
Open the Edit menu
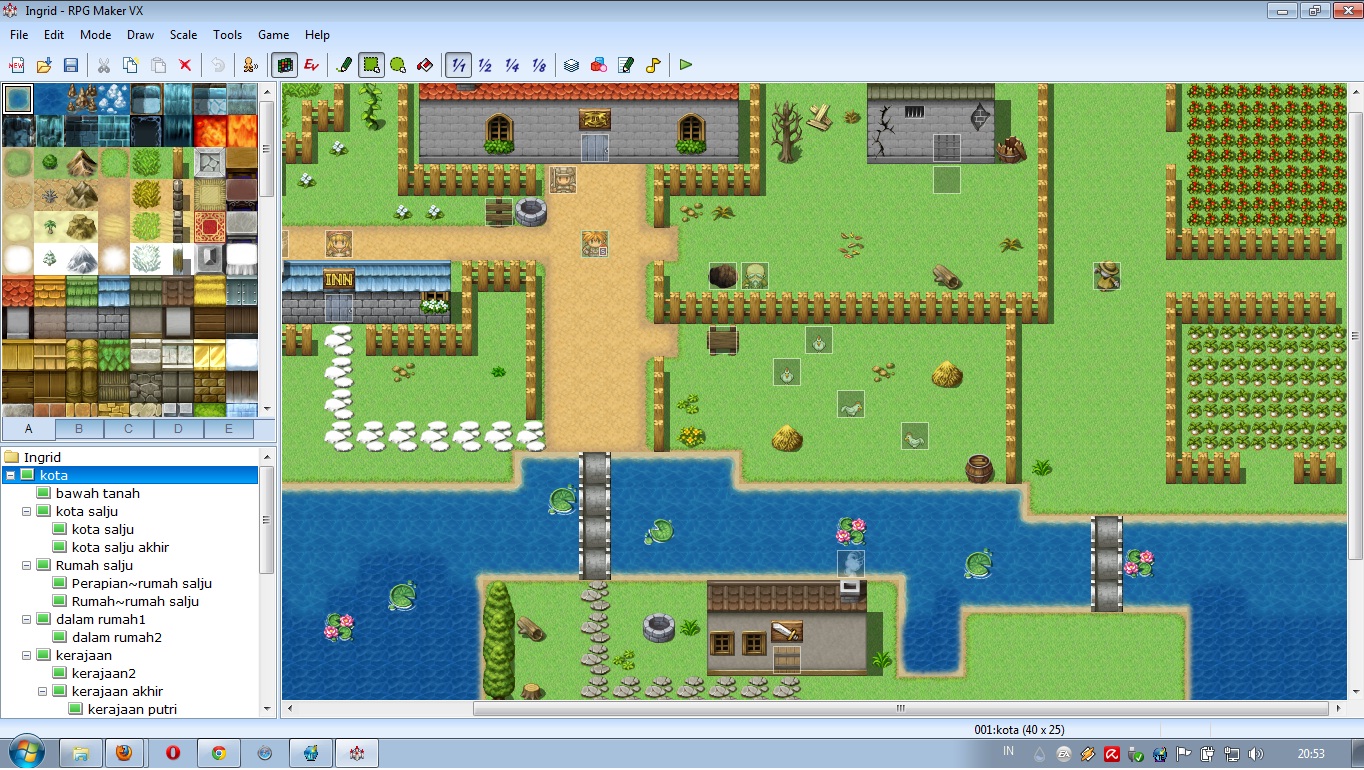[x=54, y=34]
